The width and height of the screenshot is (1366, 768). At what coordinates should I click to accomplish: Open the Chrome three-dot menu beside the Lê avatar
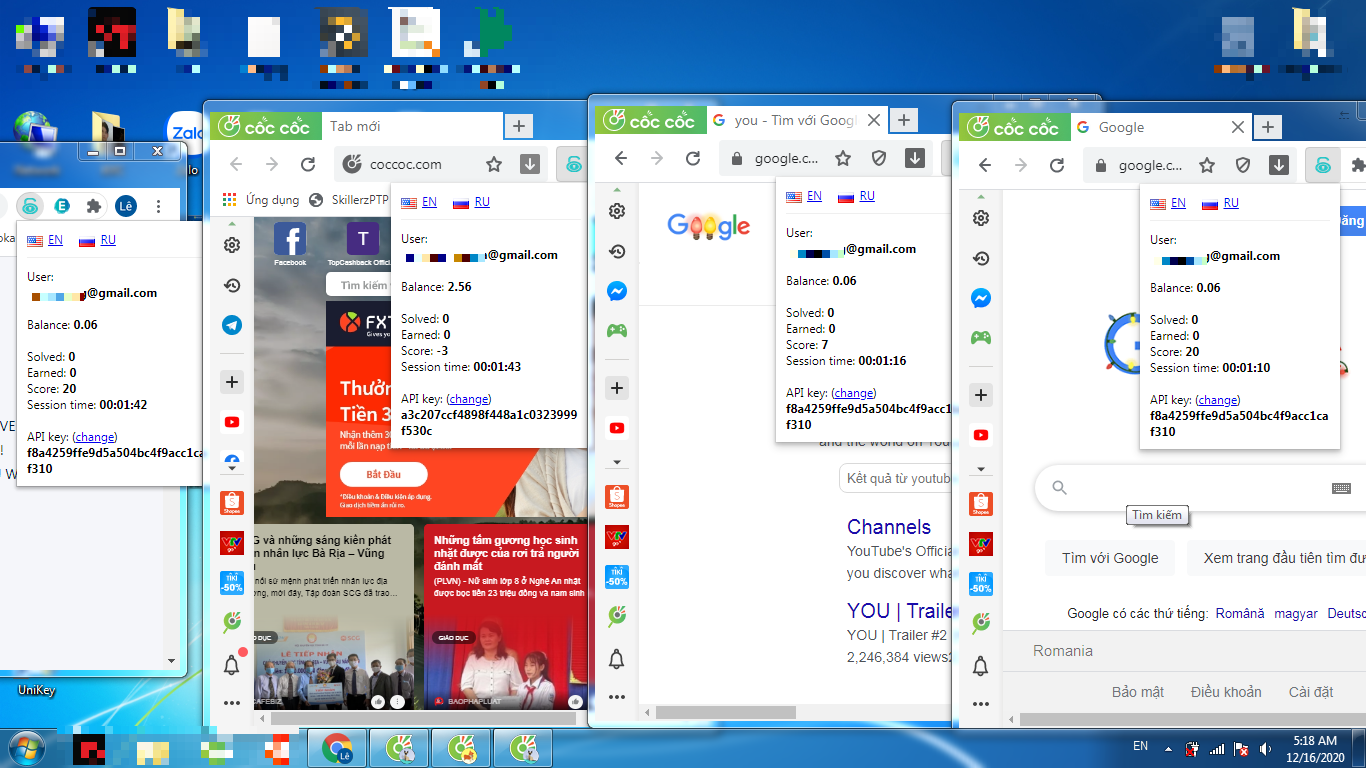(158, 206)
